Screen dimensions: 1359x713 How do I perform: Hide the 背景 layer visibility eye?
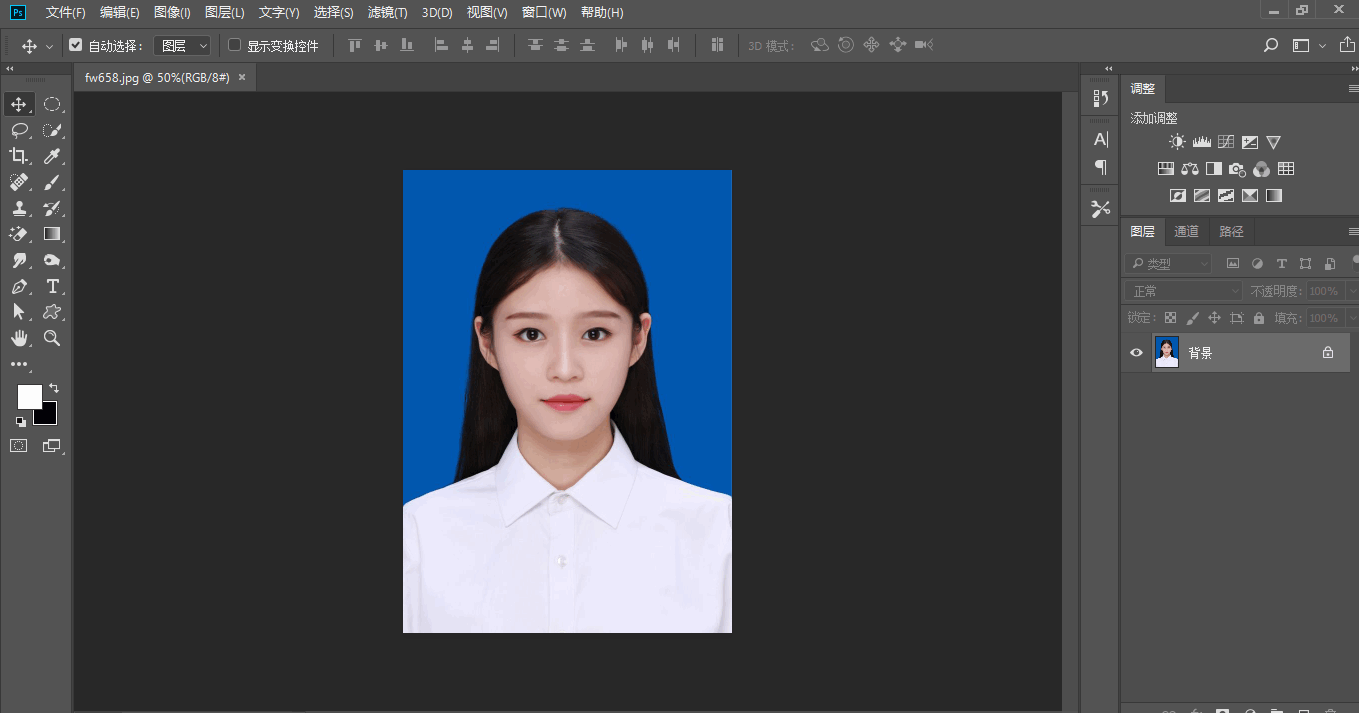coord(1135,352)
